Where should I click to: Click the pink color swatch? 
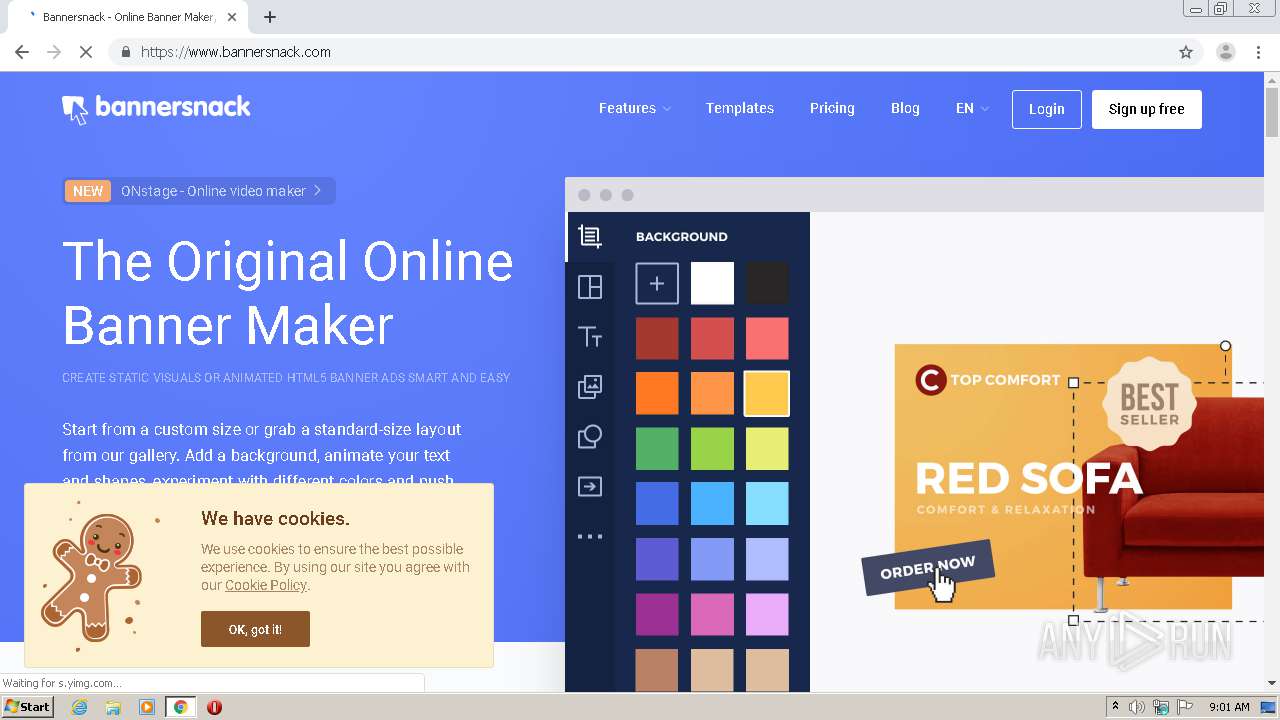click(712, 614)
